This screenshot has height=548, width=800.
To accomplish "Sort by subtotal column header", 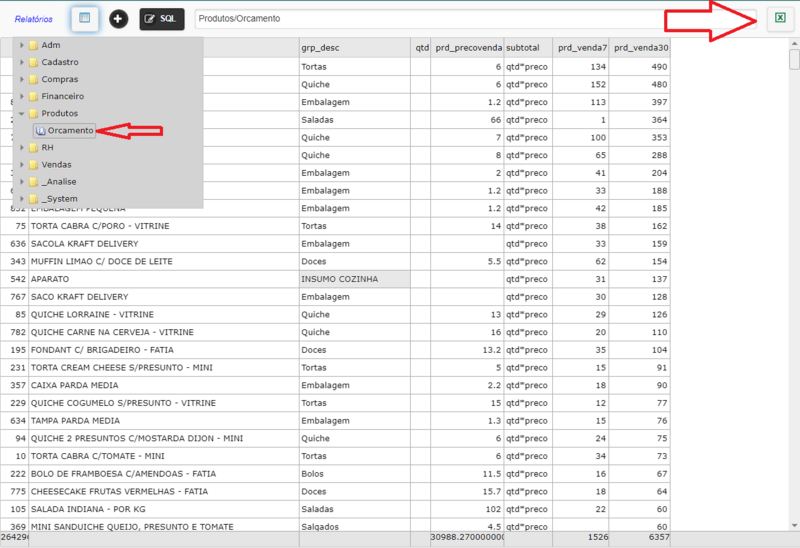I will 528,47.
